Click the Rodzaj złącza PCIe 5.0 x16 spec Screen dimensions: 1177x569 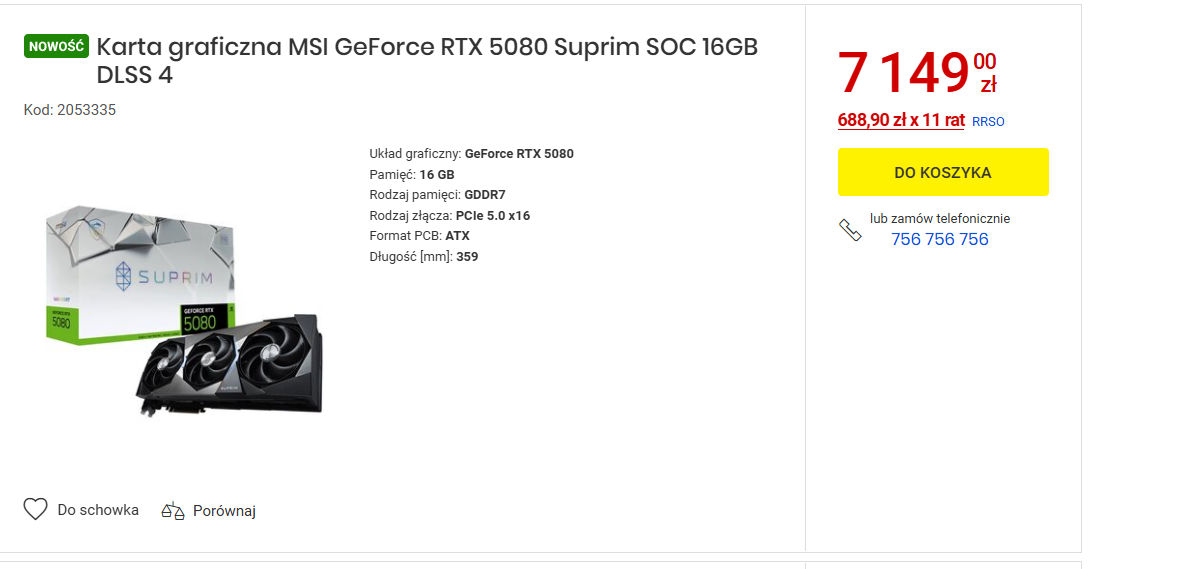[x=449, y=215]
